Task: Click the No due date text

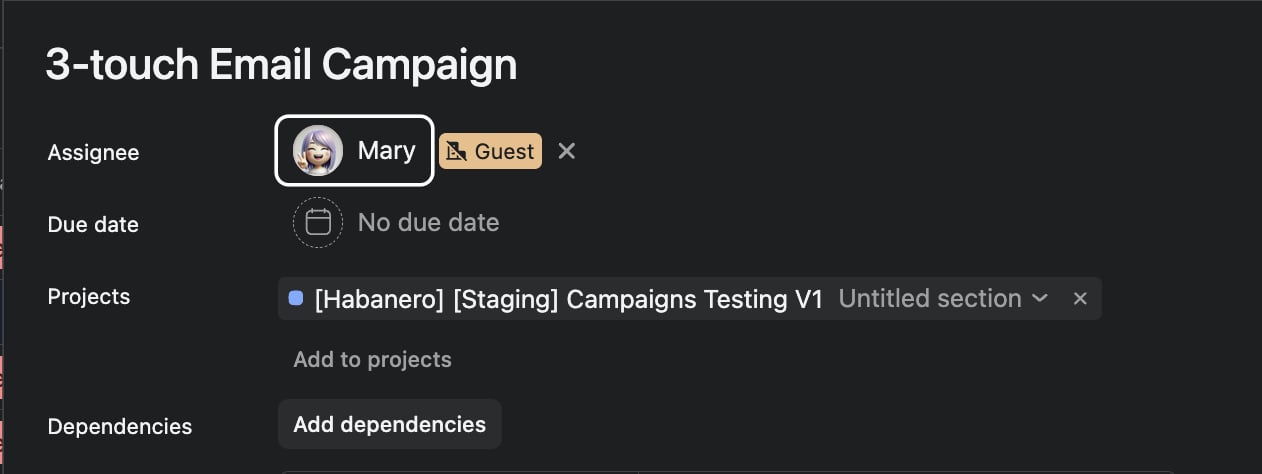Action: tap(428, 222)
